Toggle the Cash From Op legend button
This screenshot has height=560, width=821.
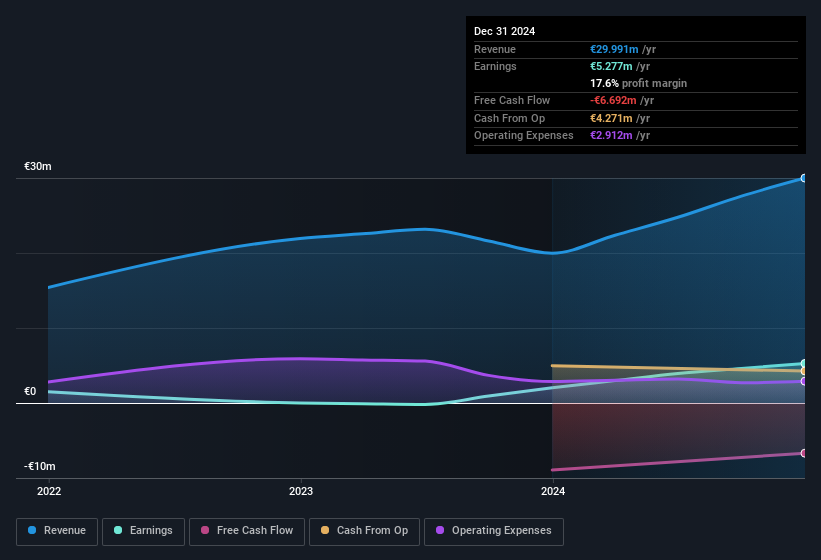(x=364, y=531)
